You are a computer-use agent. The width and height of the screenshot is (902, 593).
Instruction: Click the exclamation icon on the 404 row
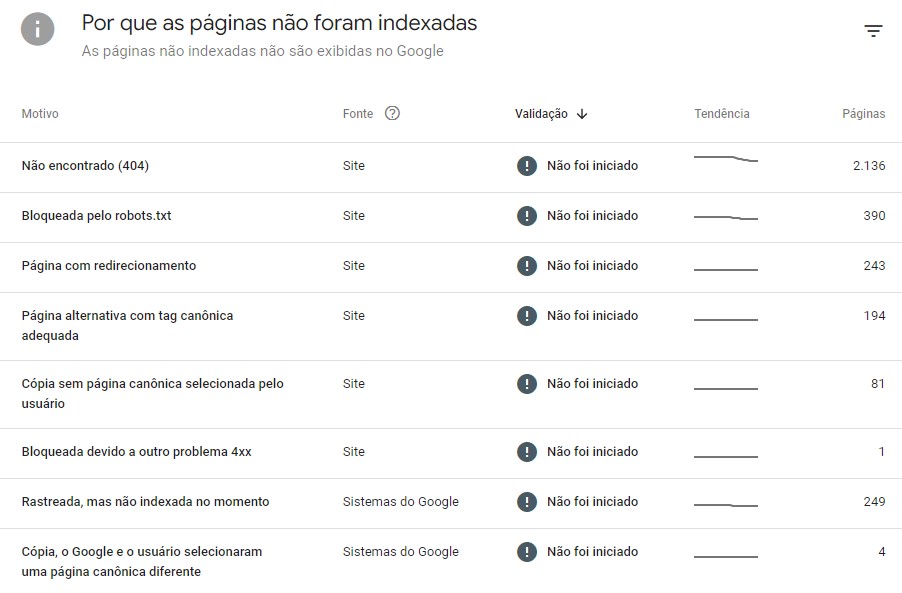[527, 165]
